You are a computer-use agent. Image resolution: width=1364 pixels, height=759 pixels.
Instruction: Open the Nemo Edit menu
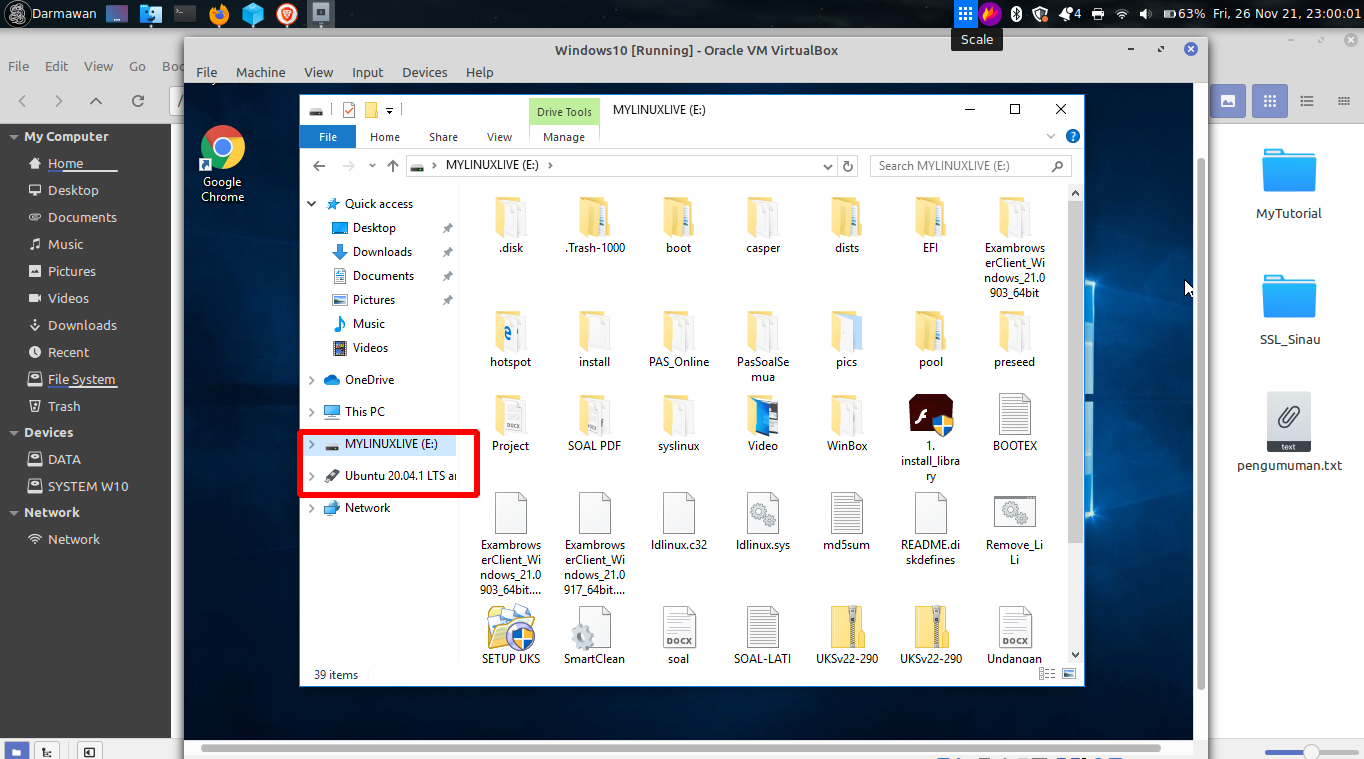tap(56, 66)
